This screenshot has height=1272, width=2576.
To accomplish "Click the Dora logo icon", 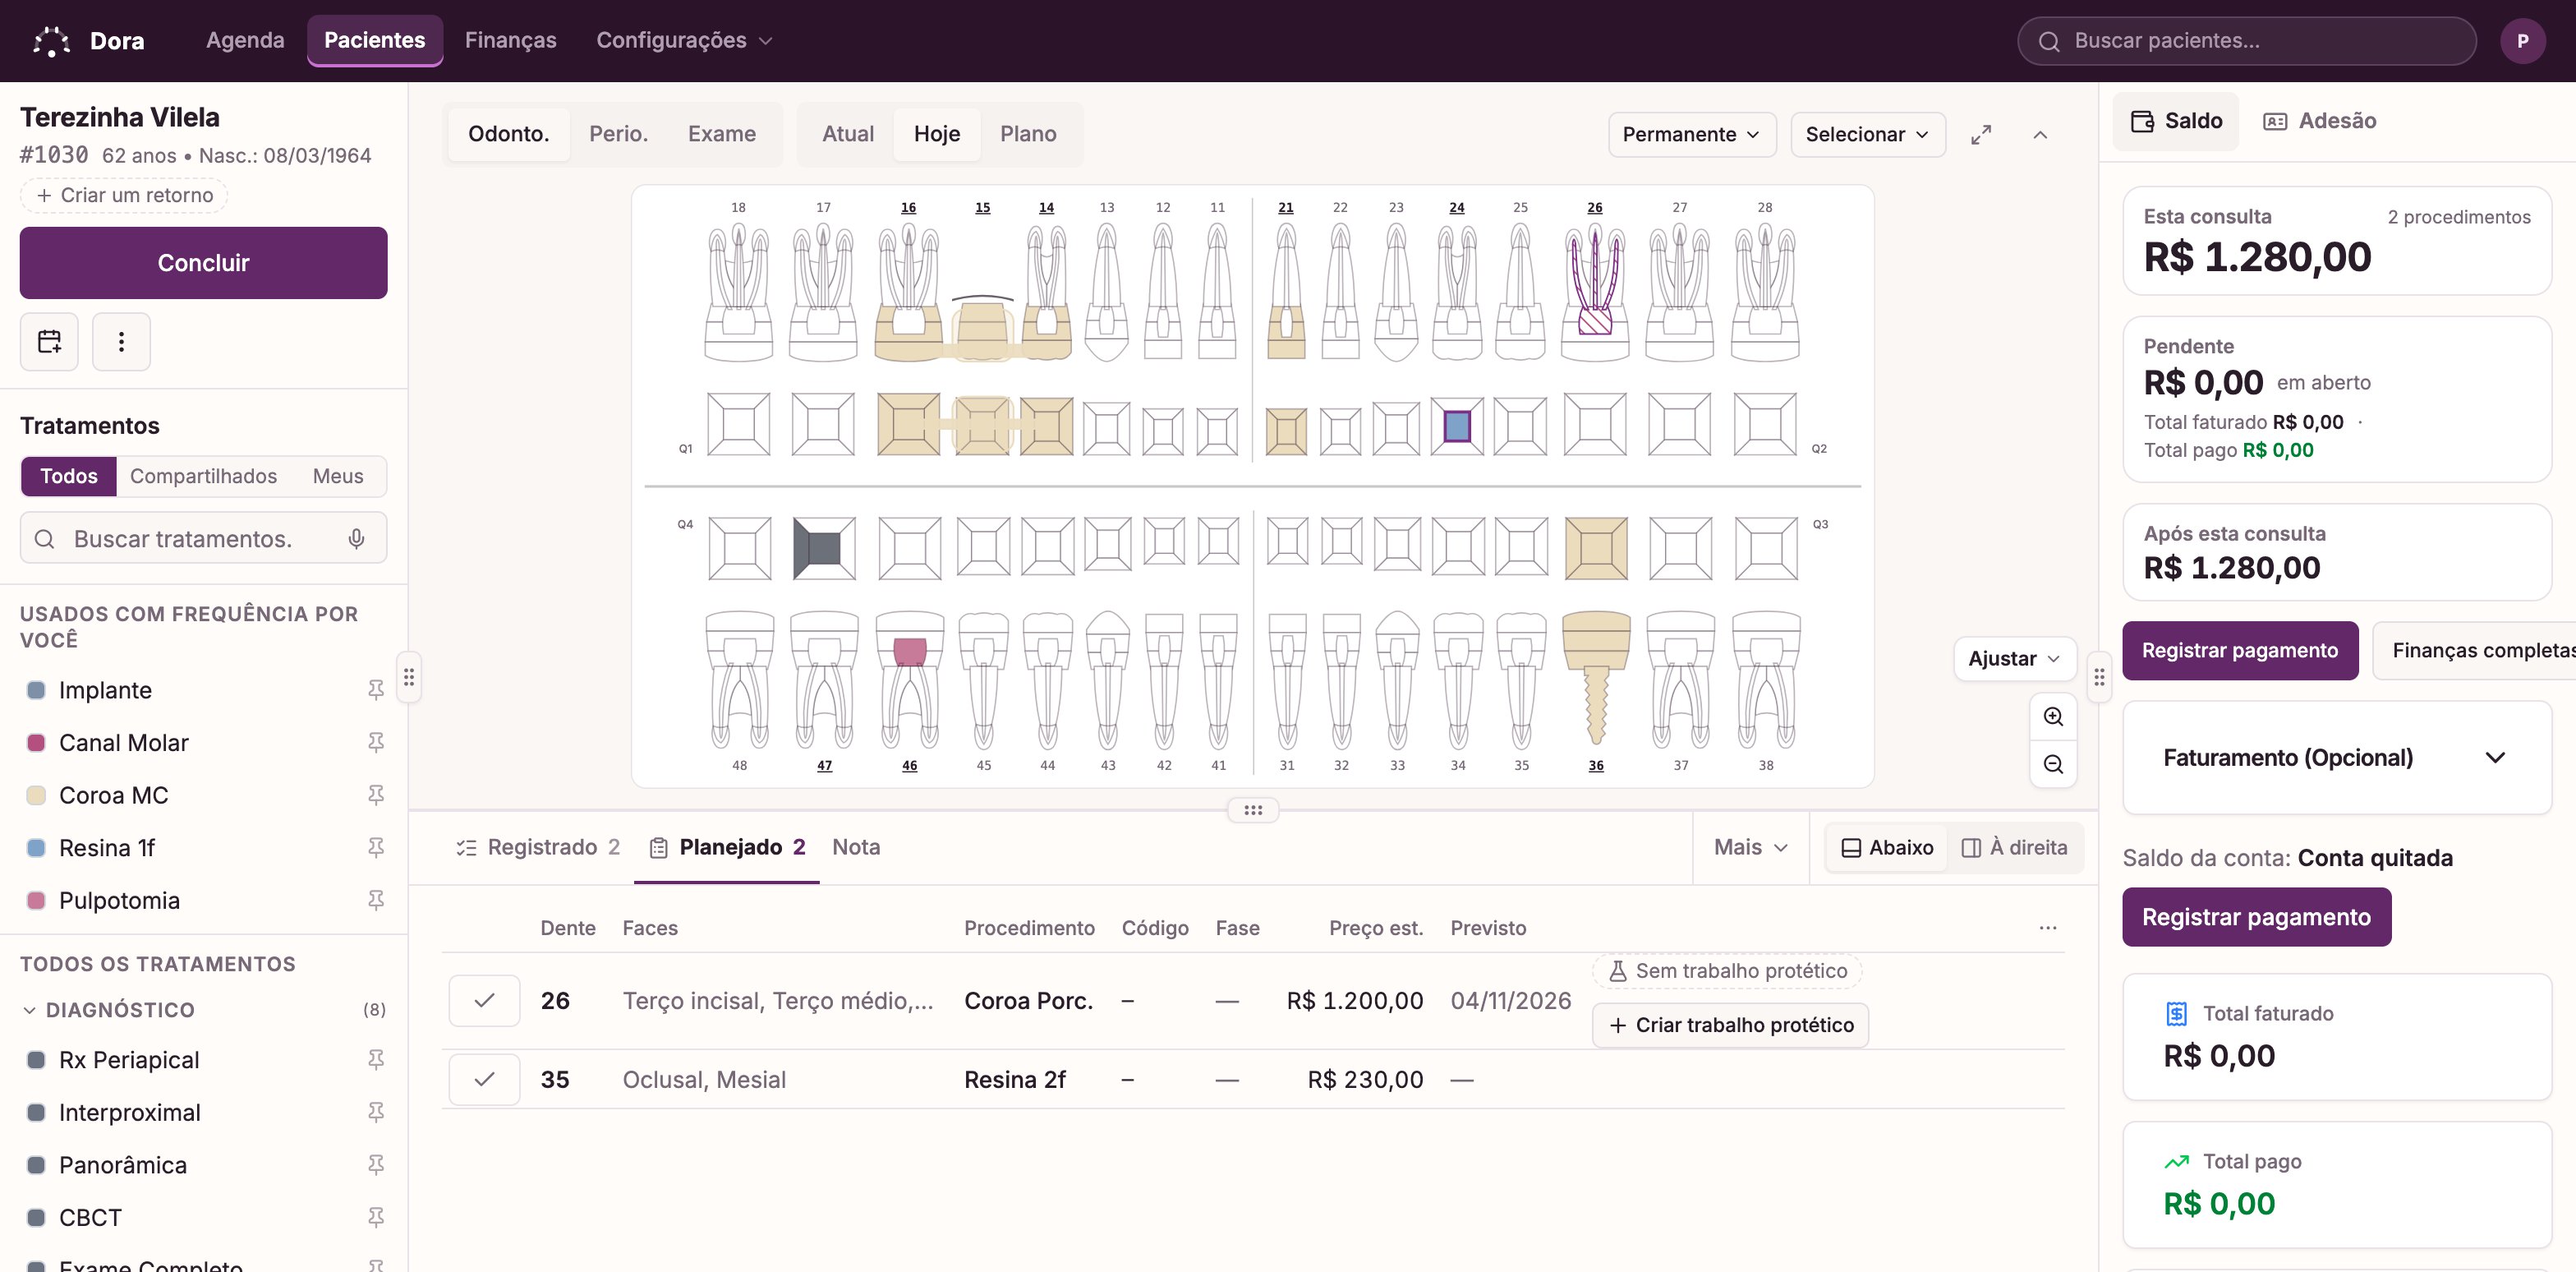I will (51, 41).
